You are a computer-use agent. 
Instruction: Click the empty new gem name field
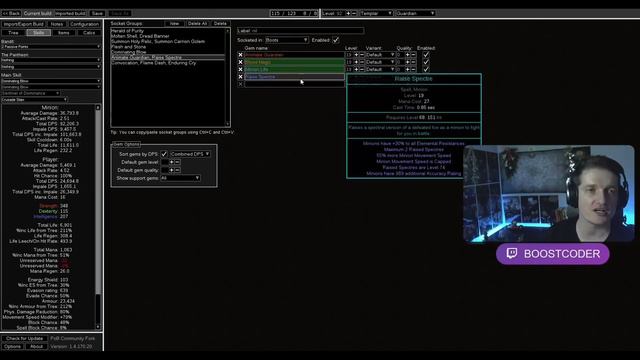point(294,84)
